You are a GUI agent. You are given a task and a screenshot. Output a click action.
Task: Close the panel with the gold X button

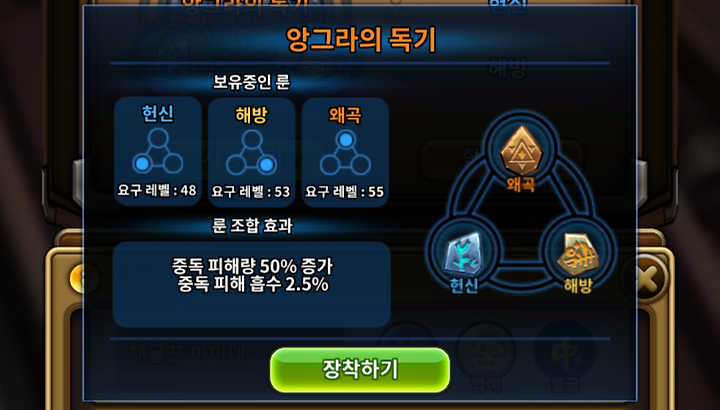tap(648, 278)
